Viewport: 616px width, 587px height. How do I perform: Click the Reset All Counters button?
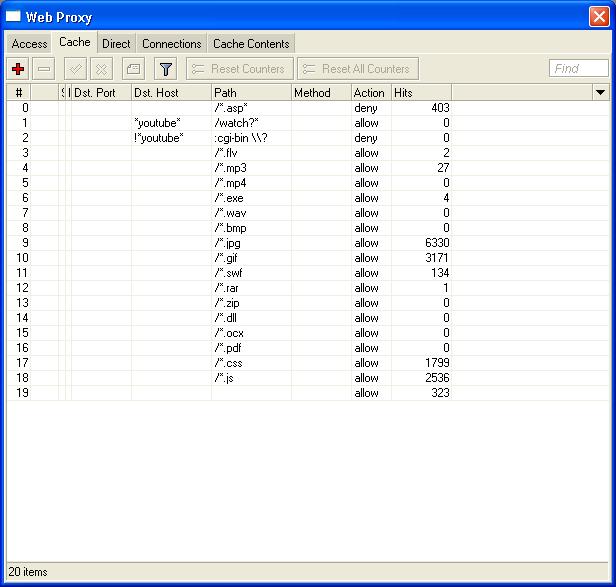358,69
